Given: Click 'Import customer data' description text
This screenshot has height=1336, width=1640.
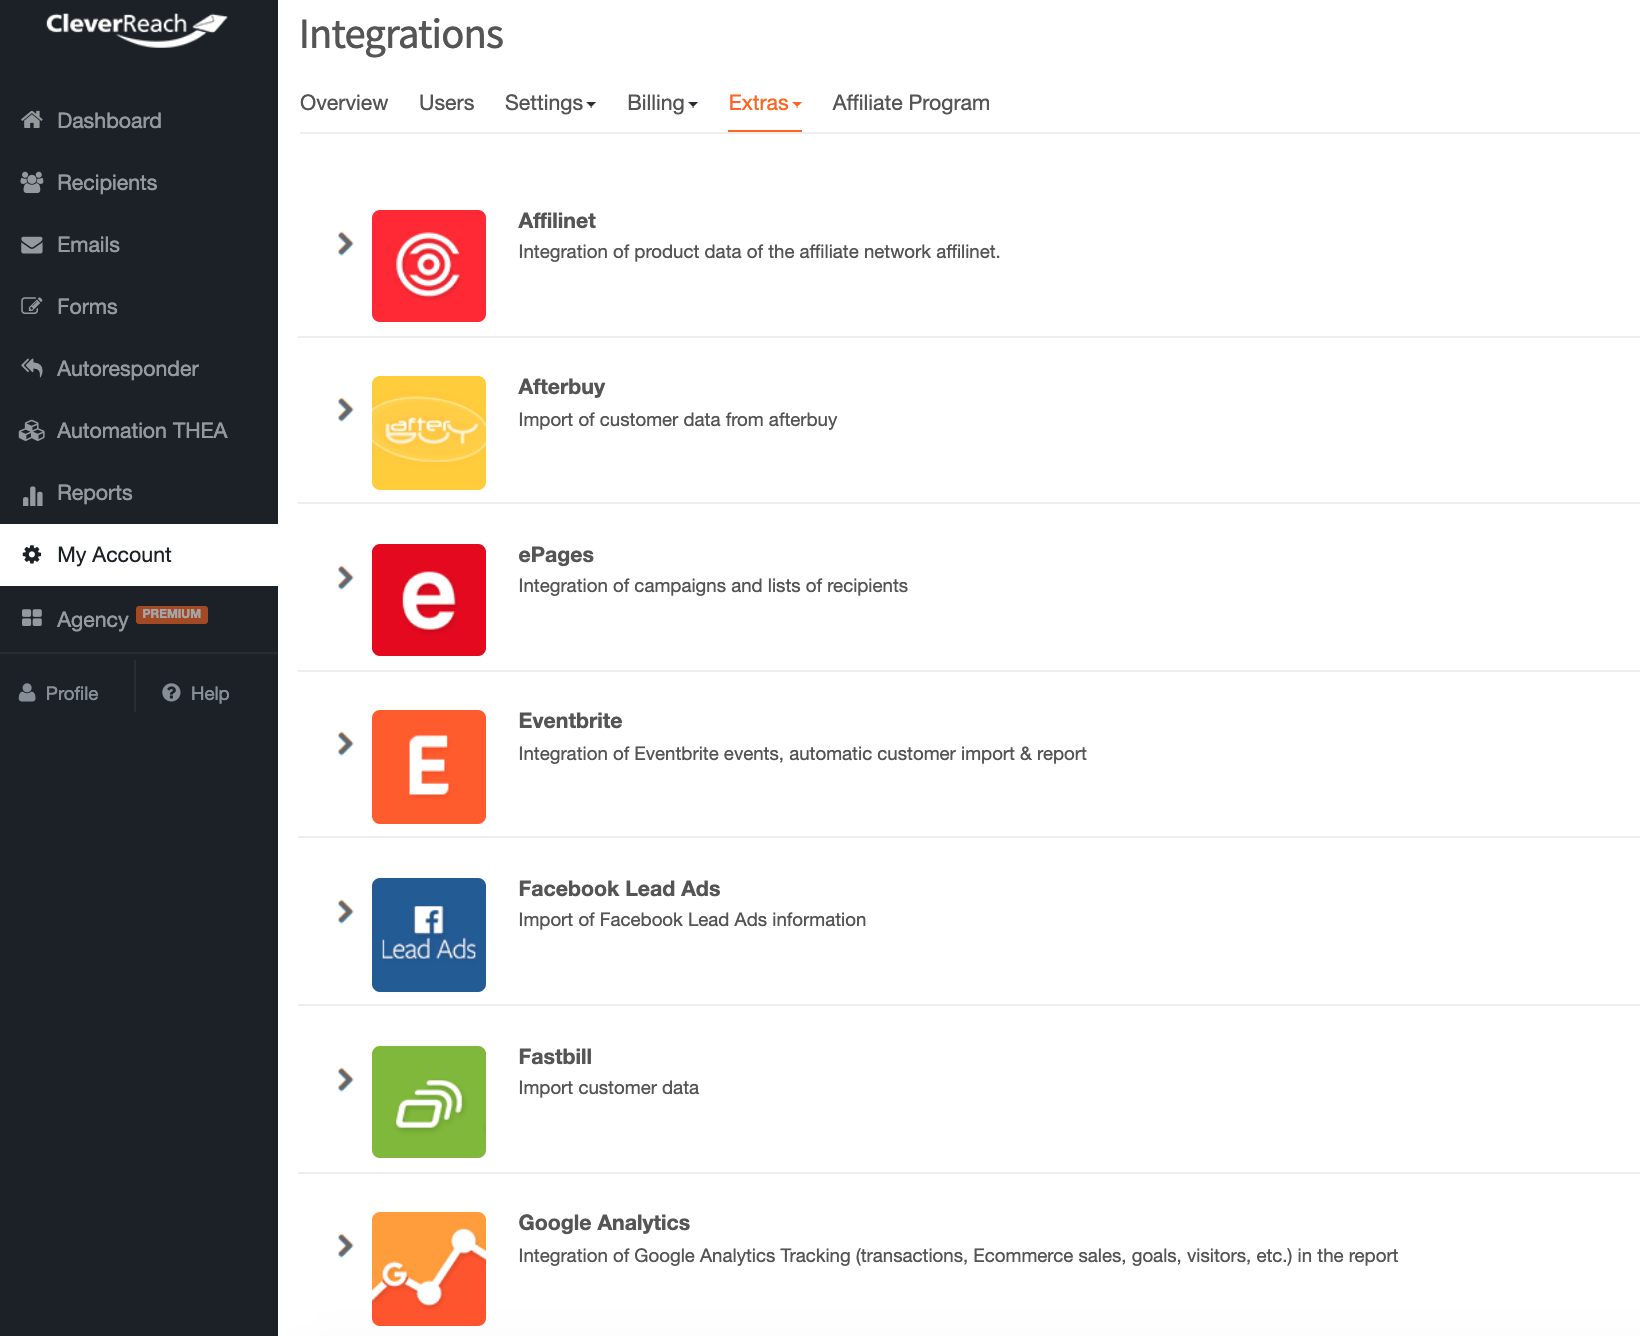Looking at the screenshot, I should pyautogui.click(x=608, y=1088).
